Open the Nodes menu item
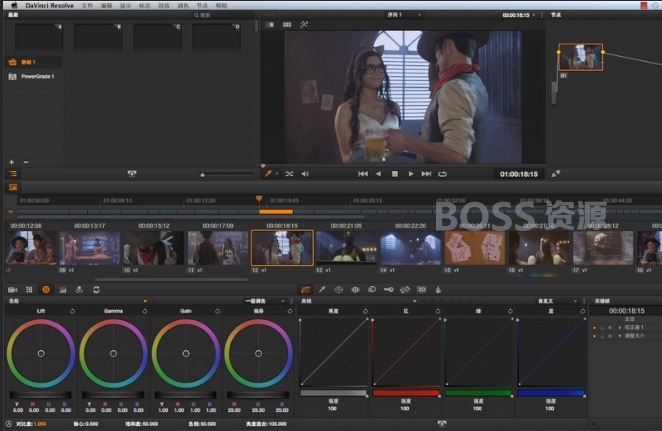The width and height of the screenshot is (662, 431). coord(202,5)
